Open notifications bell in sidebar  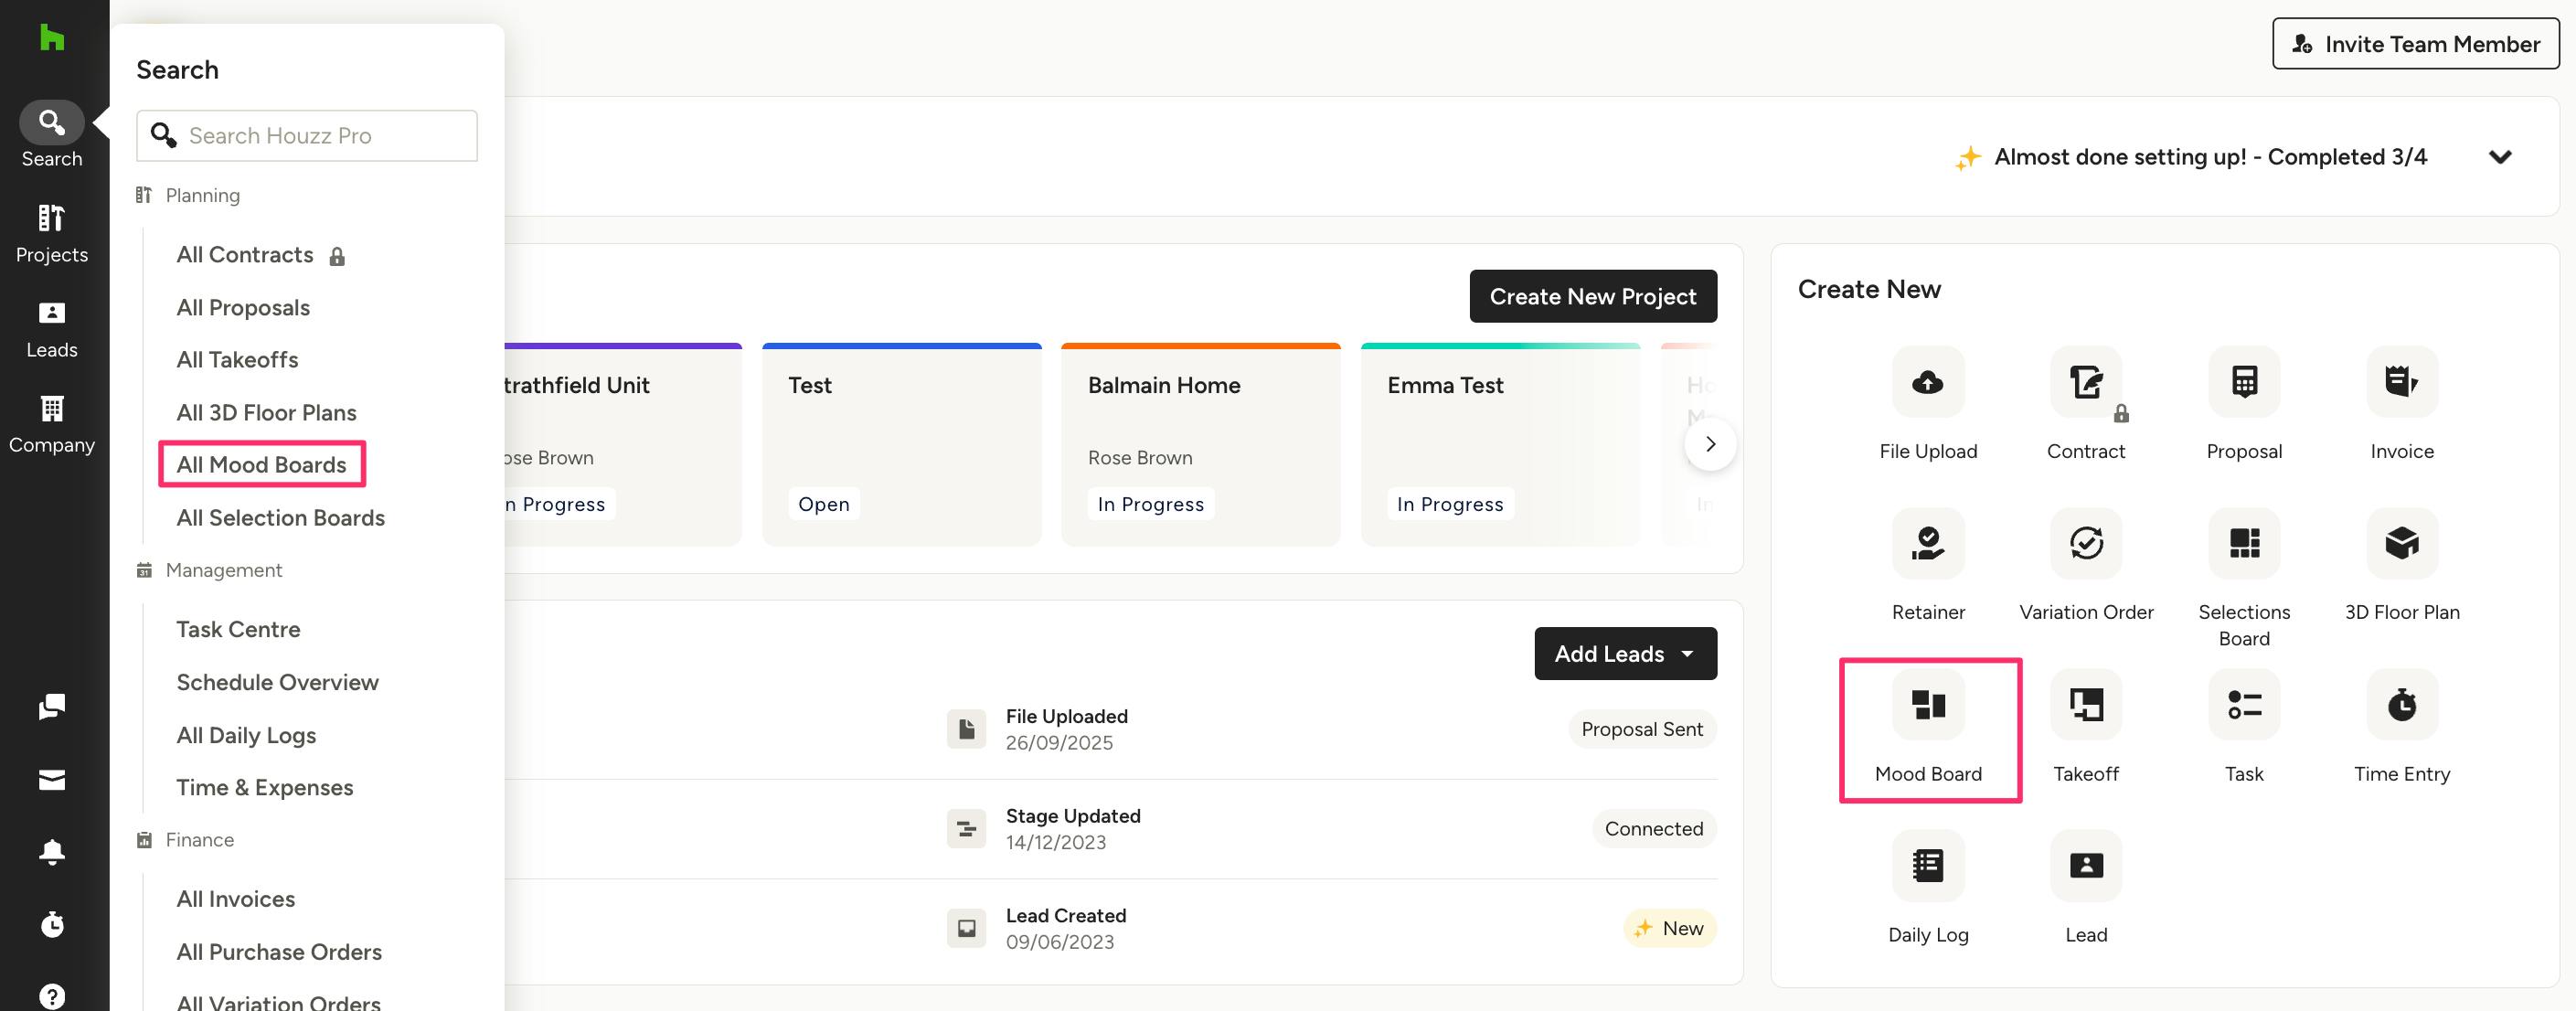click(x=52, y=851)
